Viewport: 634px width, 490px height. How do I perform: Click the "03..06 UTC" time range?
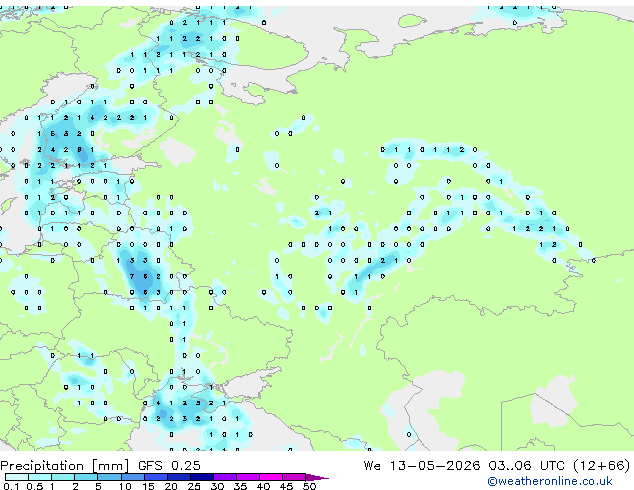[526, 465]
